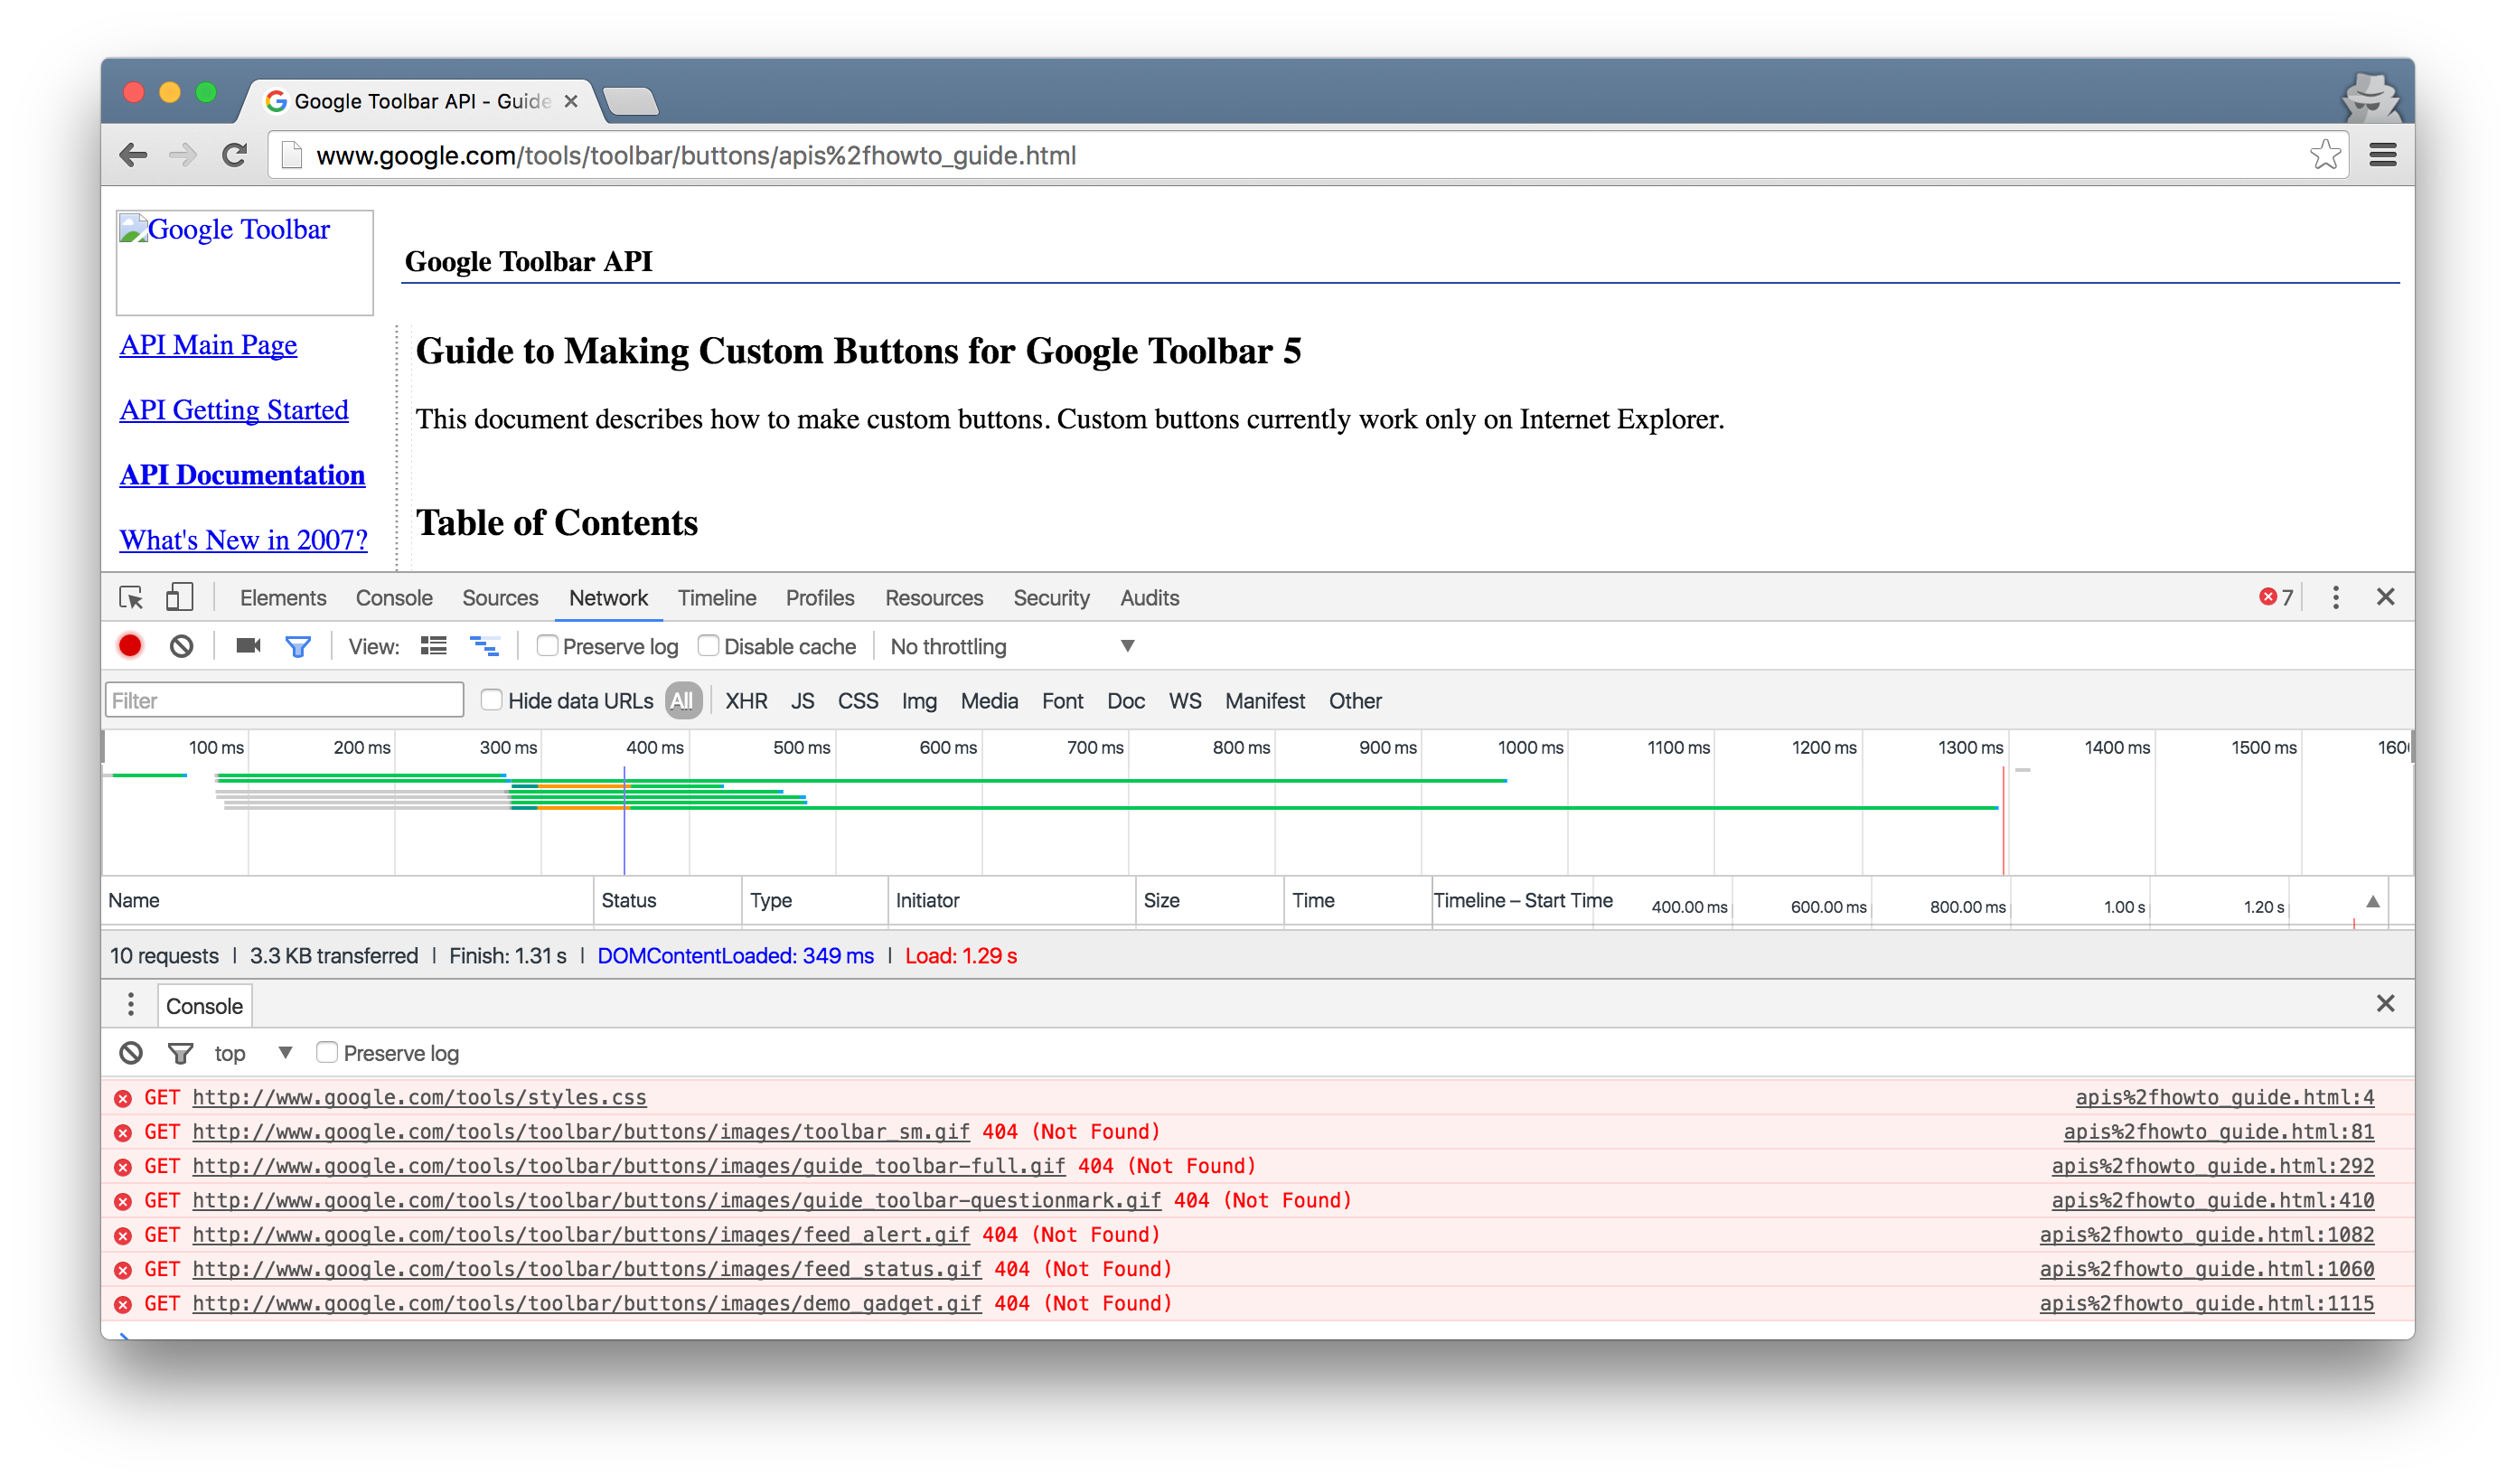This screenshot has width=2516, height=1484.
Task: Filter requests by Other type
Action: [1355, 701]
